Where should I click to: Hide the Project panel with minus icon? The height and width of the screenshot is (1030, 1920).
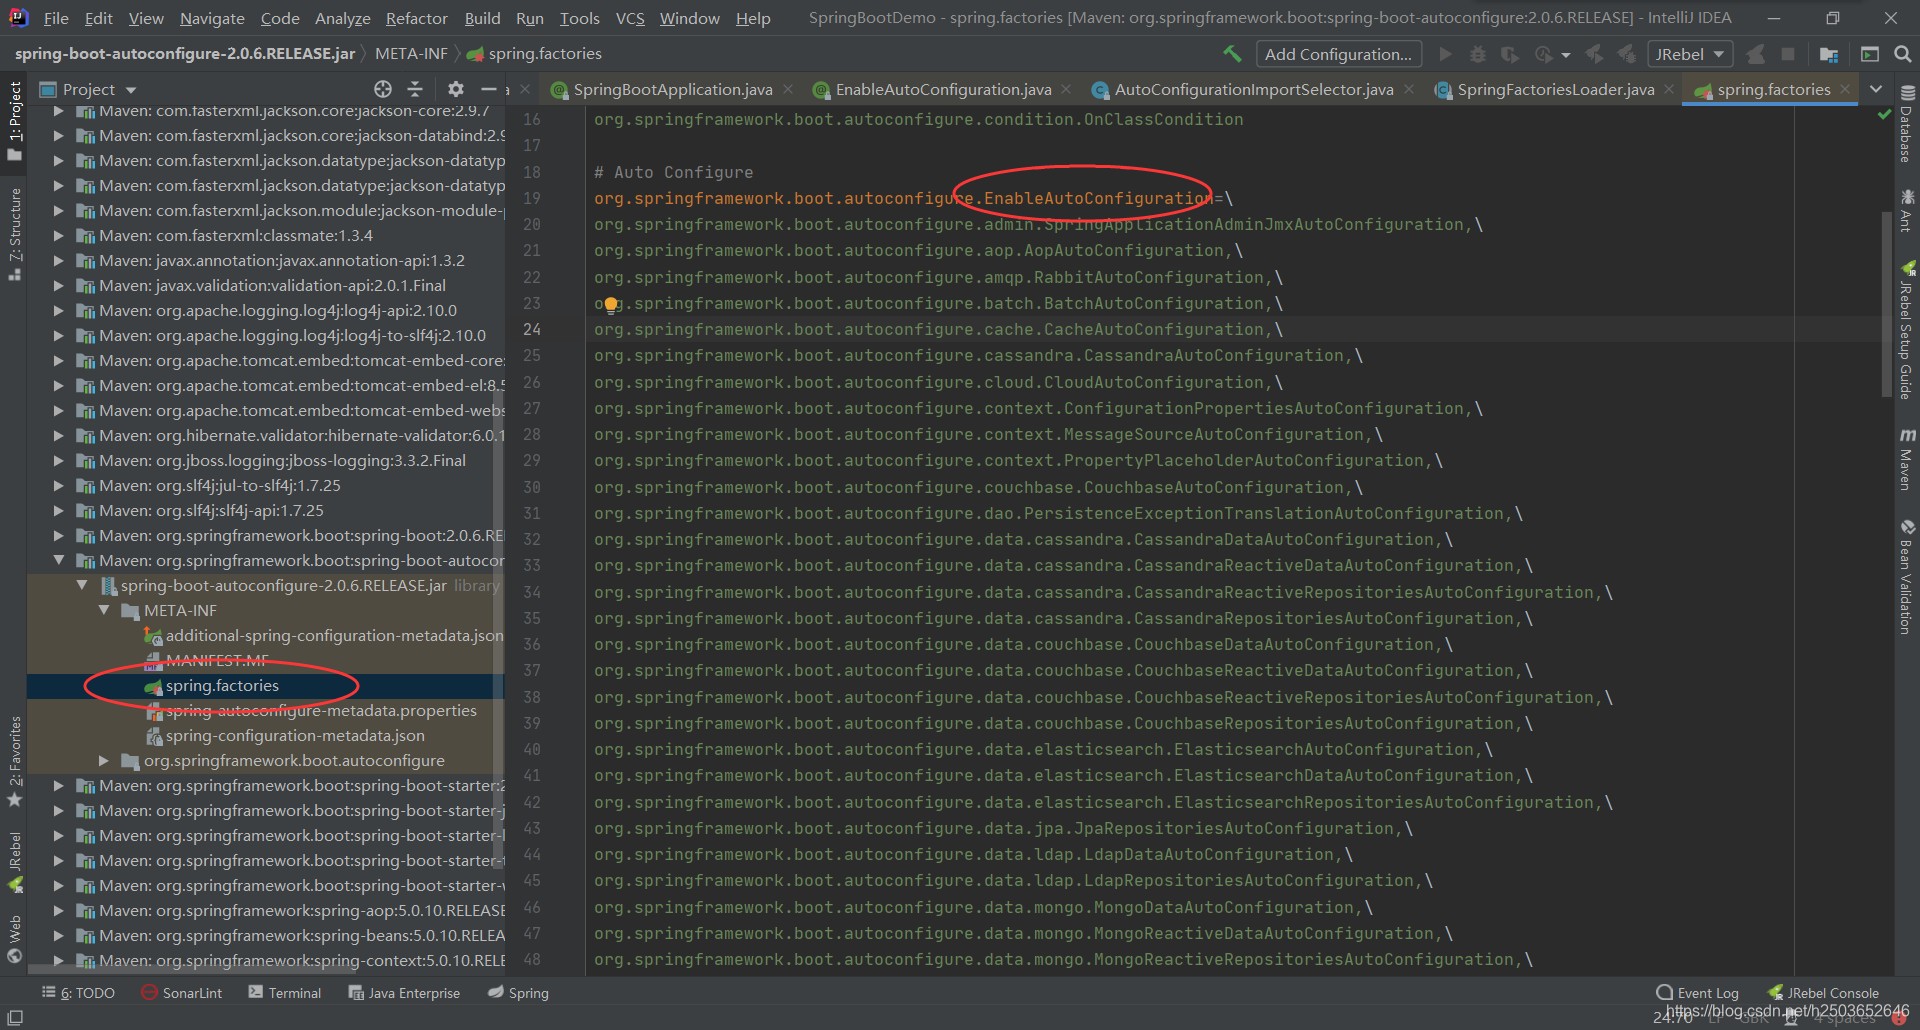(488, 89)
